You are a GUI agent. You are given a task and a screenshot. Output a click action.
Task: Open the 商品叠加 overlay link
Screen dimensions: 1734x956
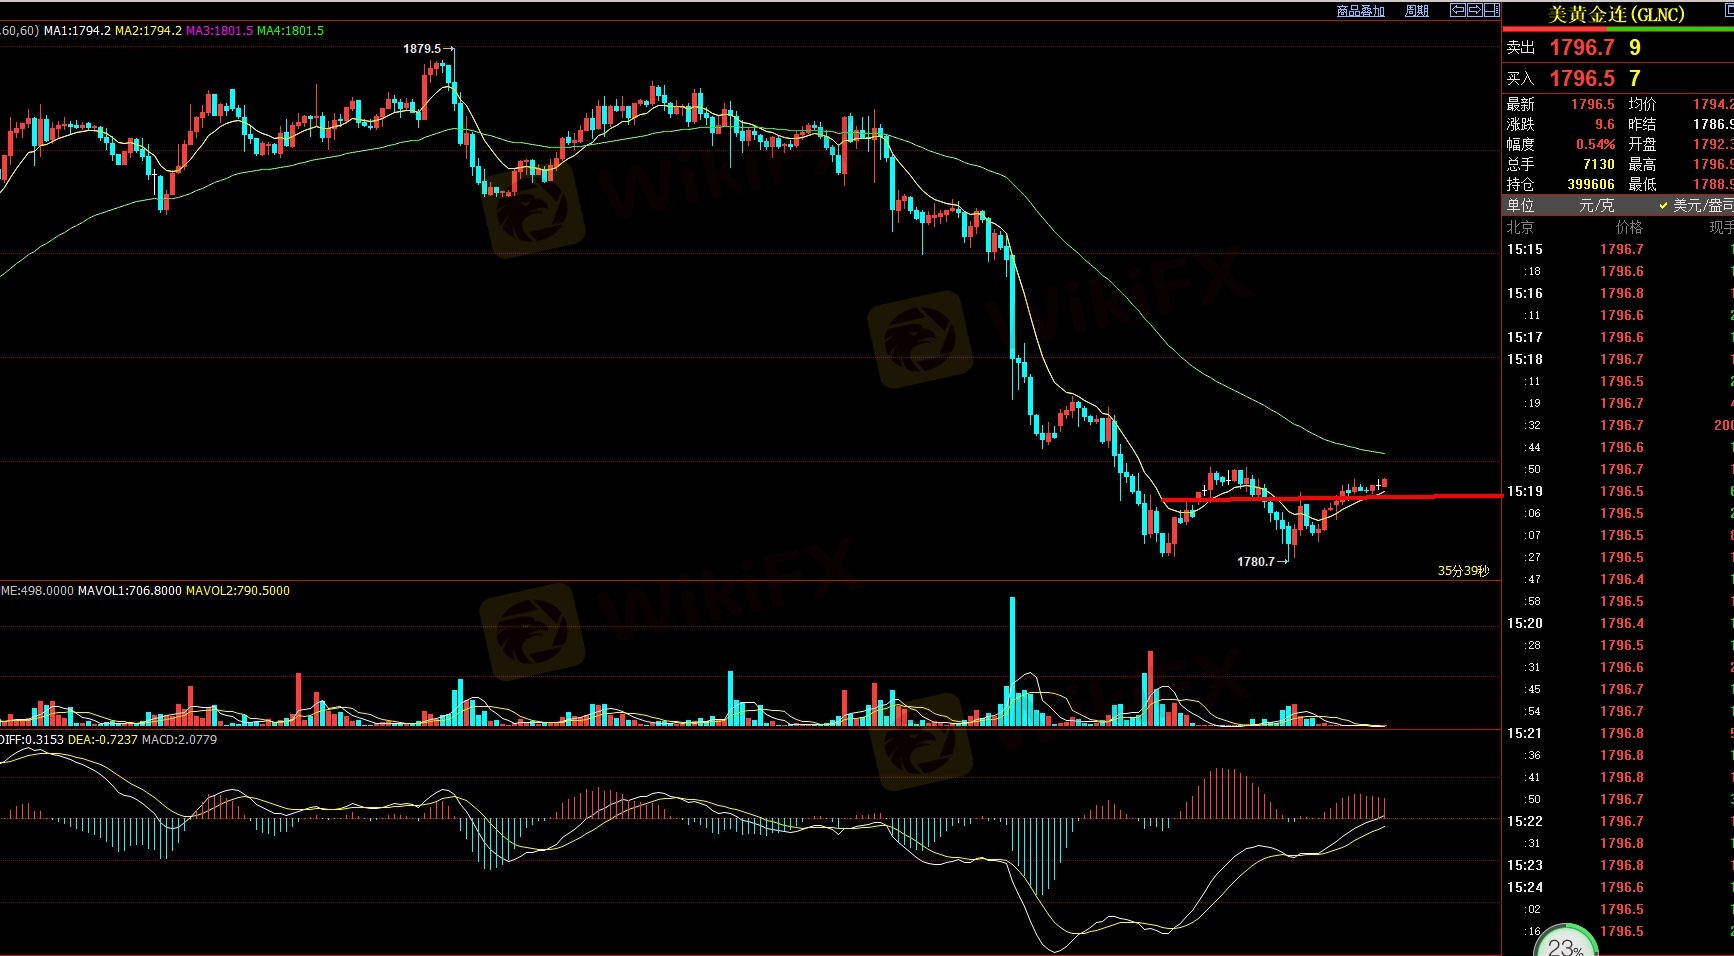(x=1360, y=11)
